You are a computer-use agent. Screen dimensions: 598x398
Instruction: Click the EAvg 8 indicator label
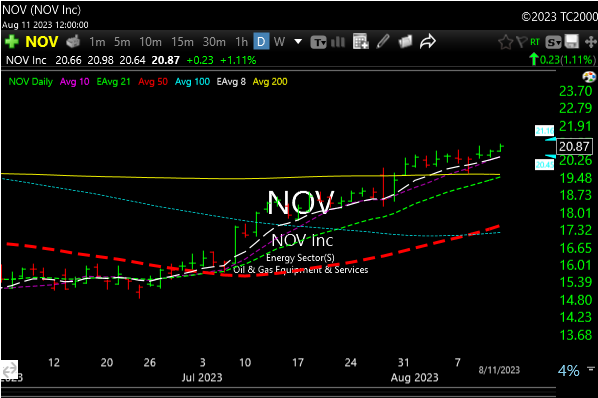[231, 82]
